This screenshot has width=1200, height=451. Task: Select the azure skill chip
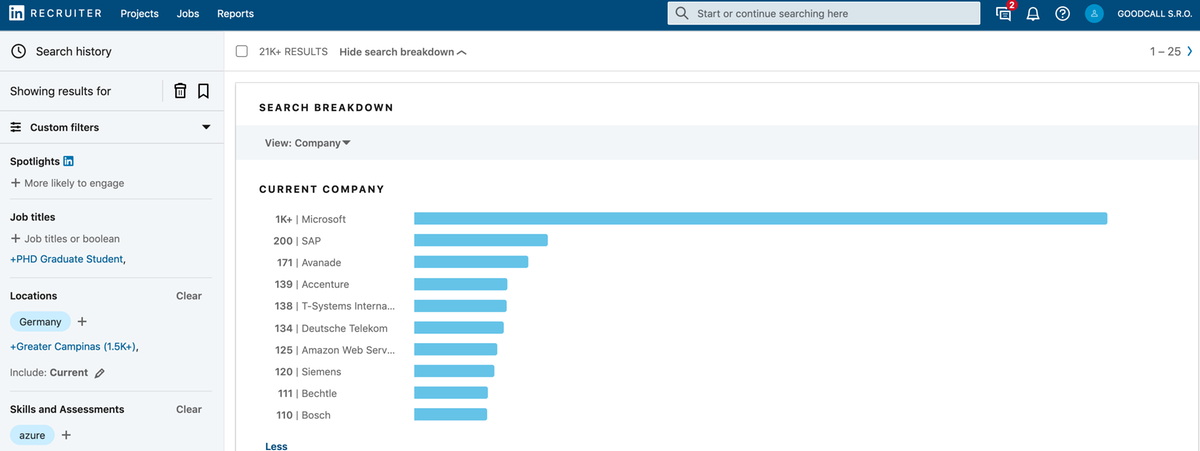pyautogui.click(x=32, y=435)
